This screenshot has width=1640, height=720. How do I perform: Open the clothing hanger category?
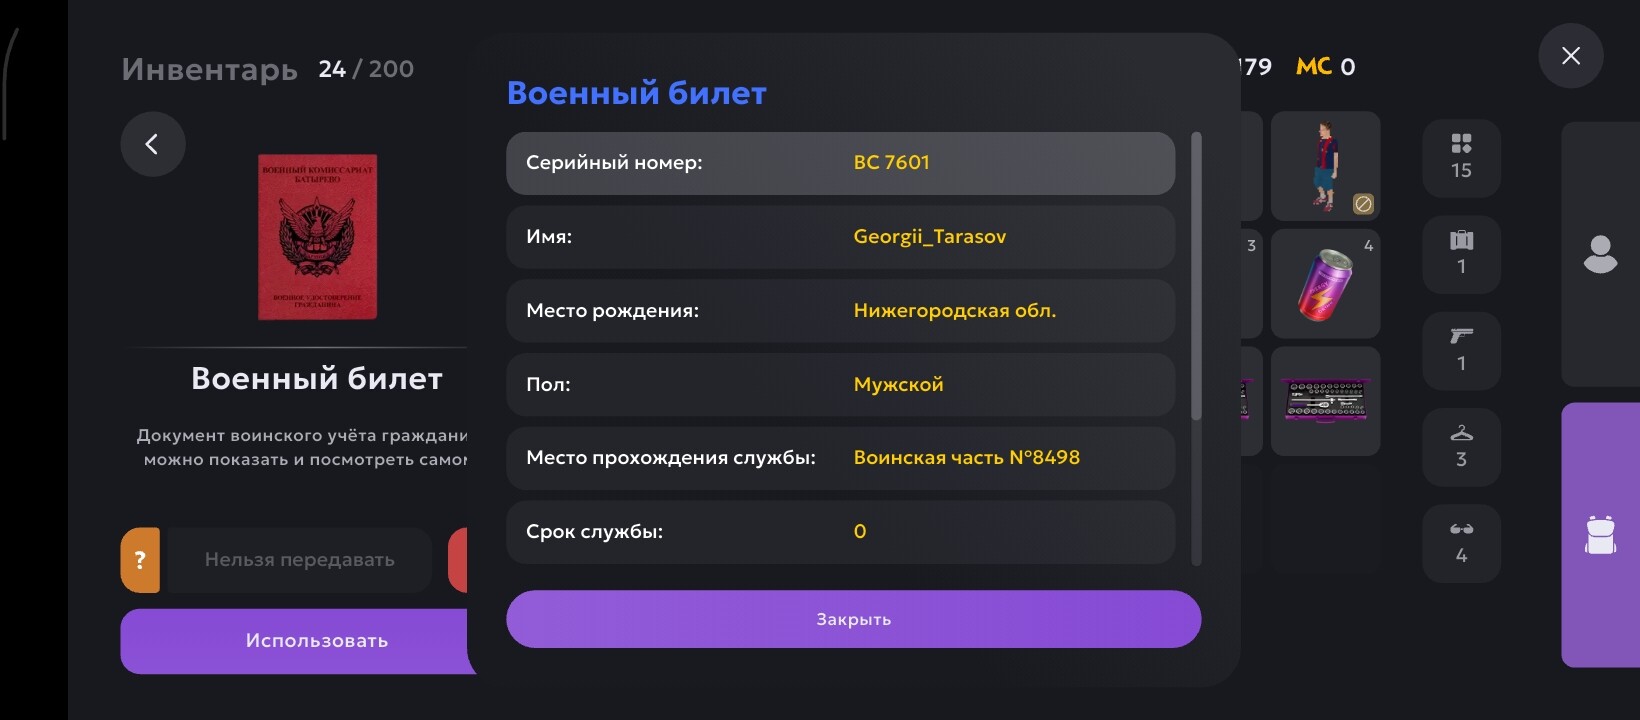click(1461, 446)
